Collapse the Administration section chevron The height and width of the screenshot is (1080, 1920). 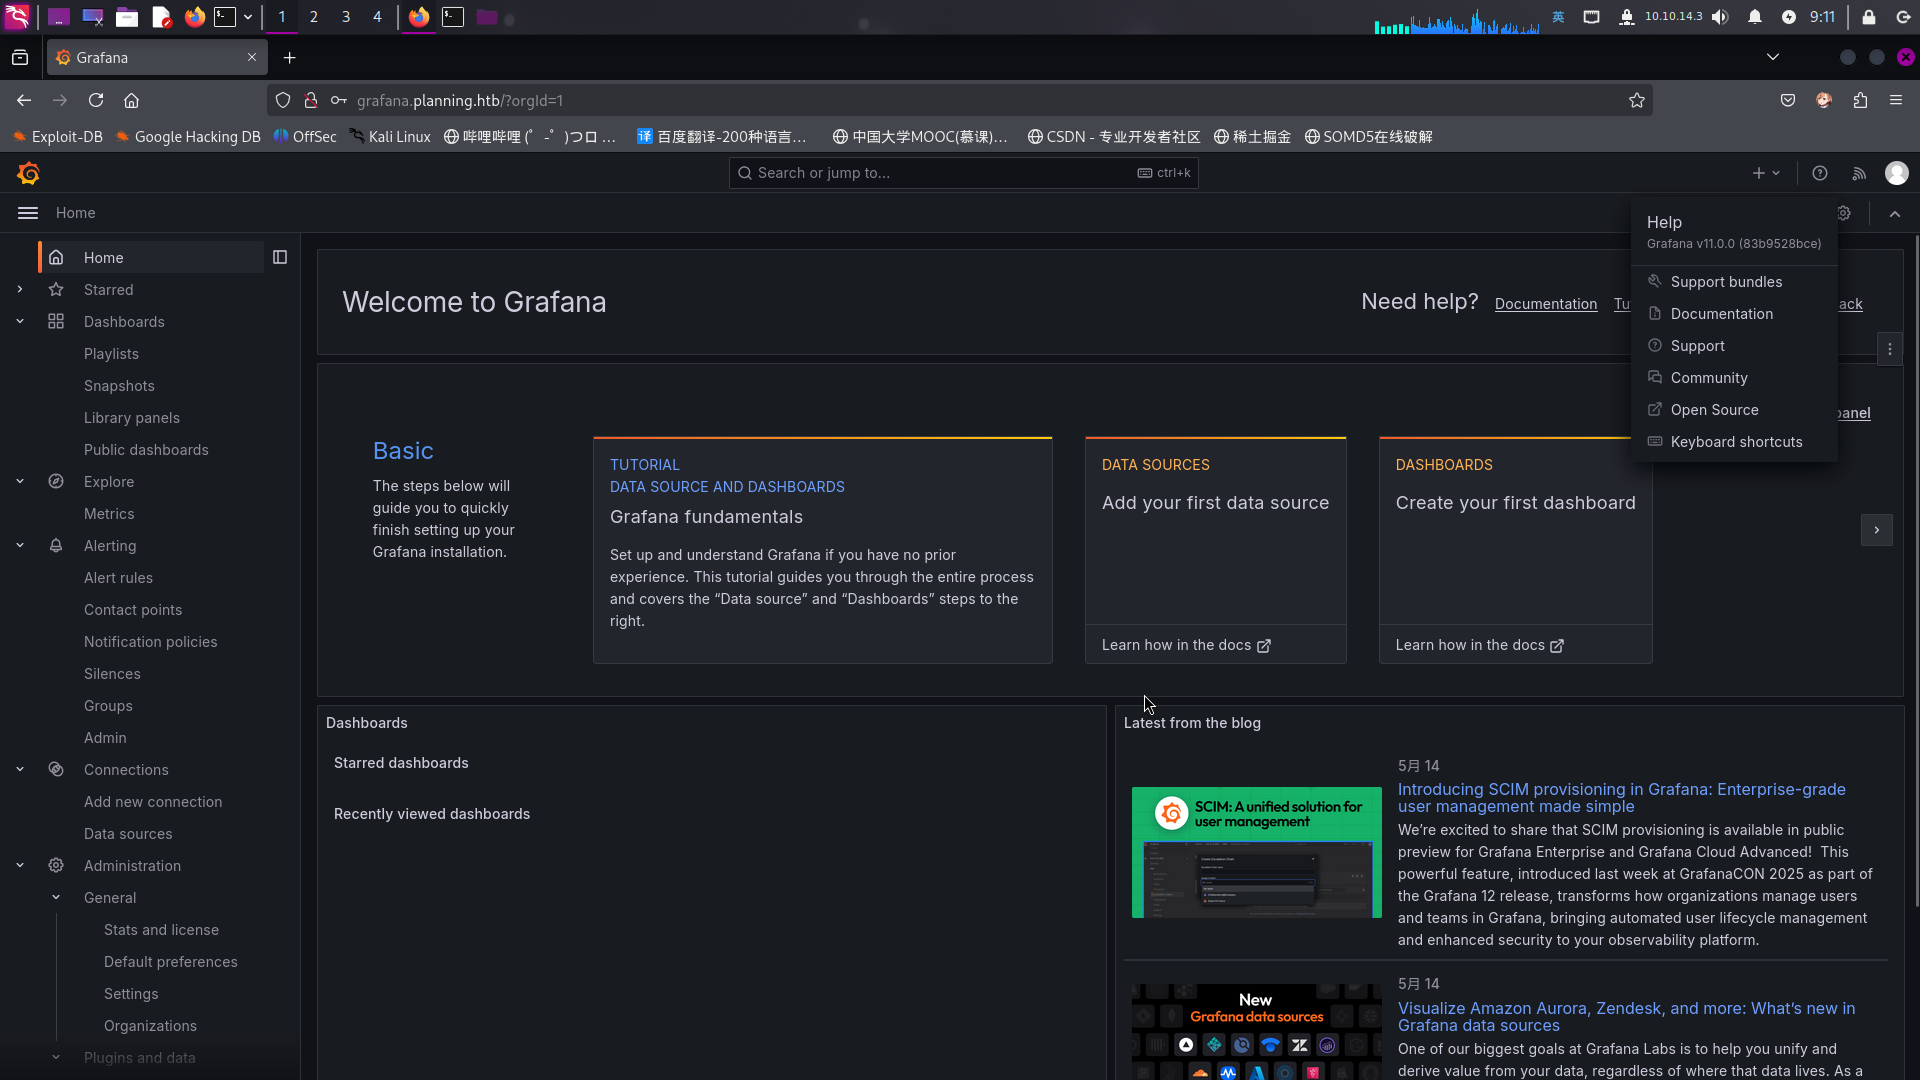click(x=20, y=866)
